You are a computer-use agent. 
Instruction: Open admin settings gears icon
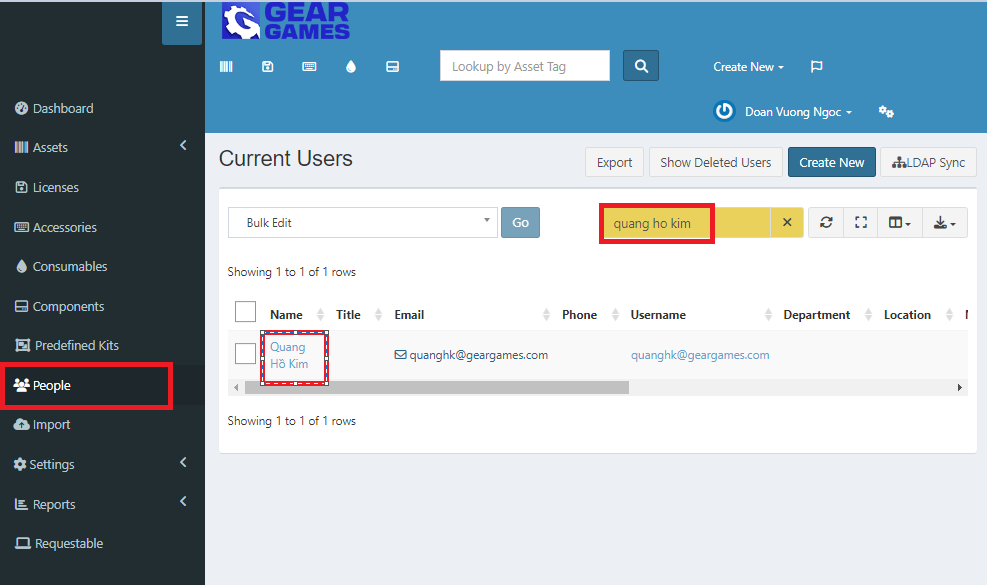pos(885,112)
